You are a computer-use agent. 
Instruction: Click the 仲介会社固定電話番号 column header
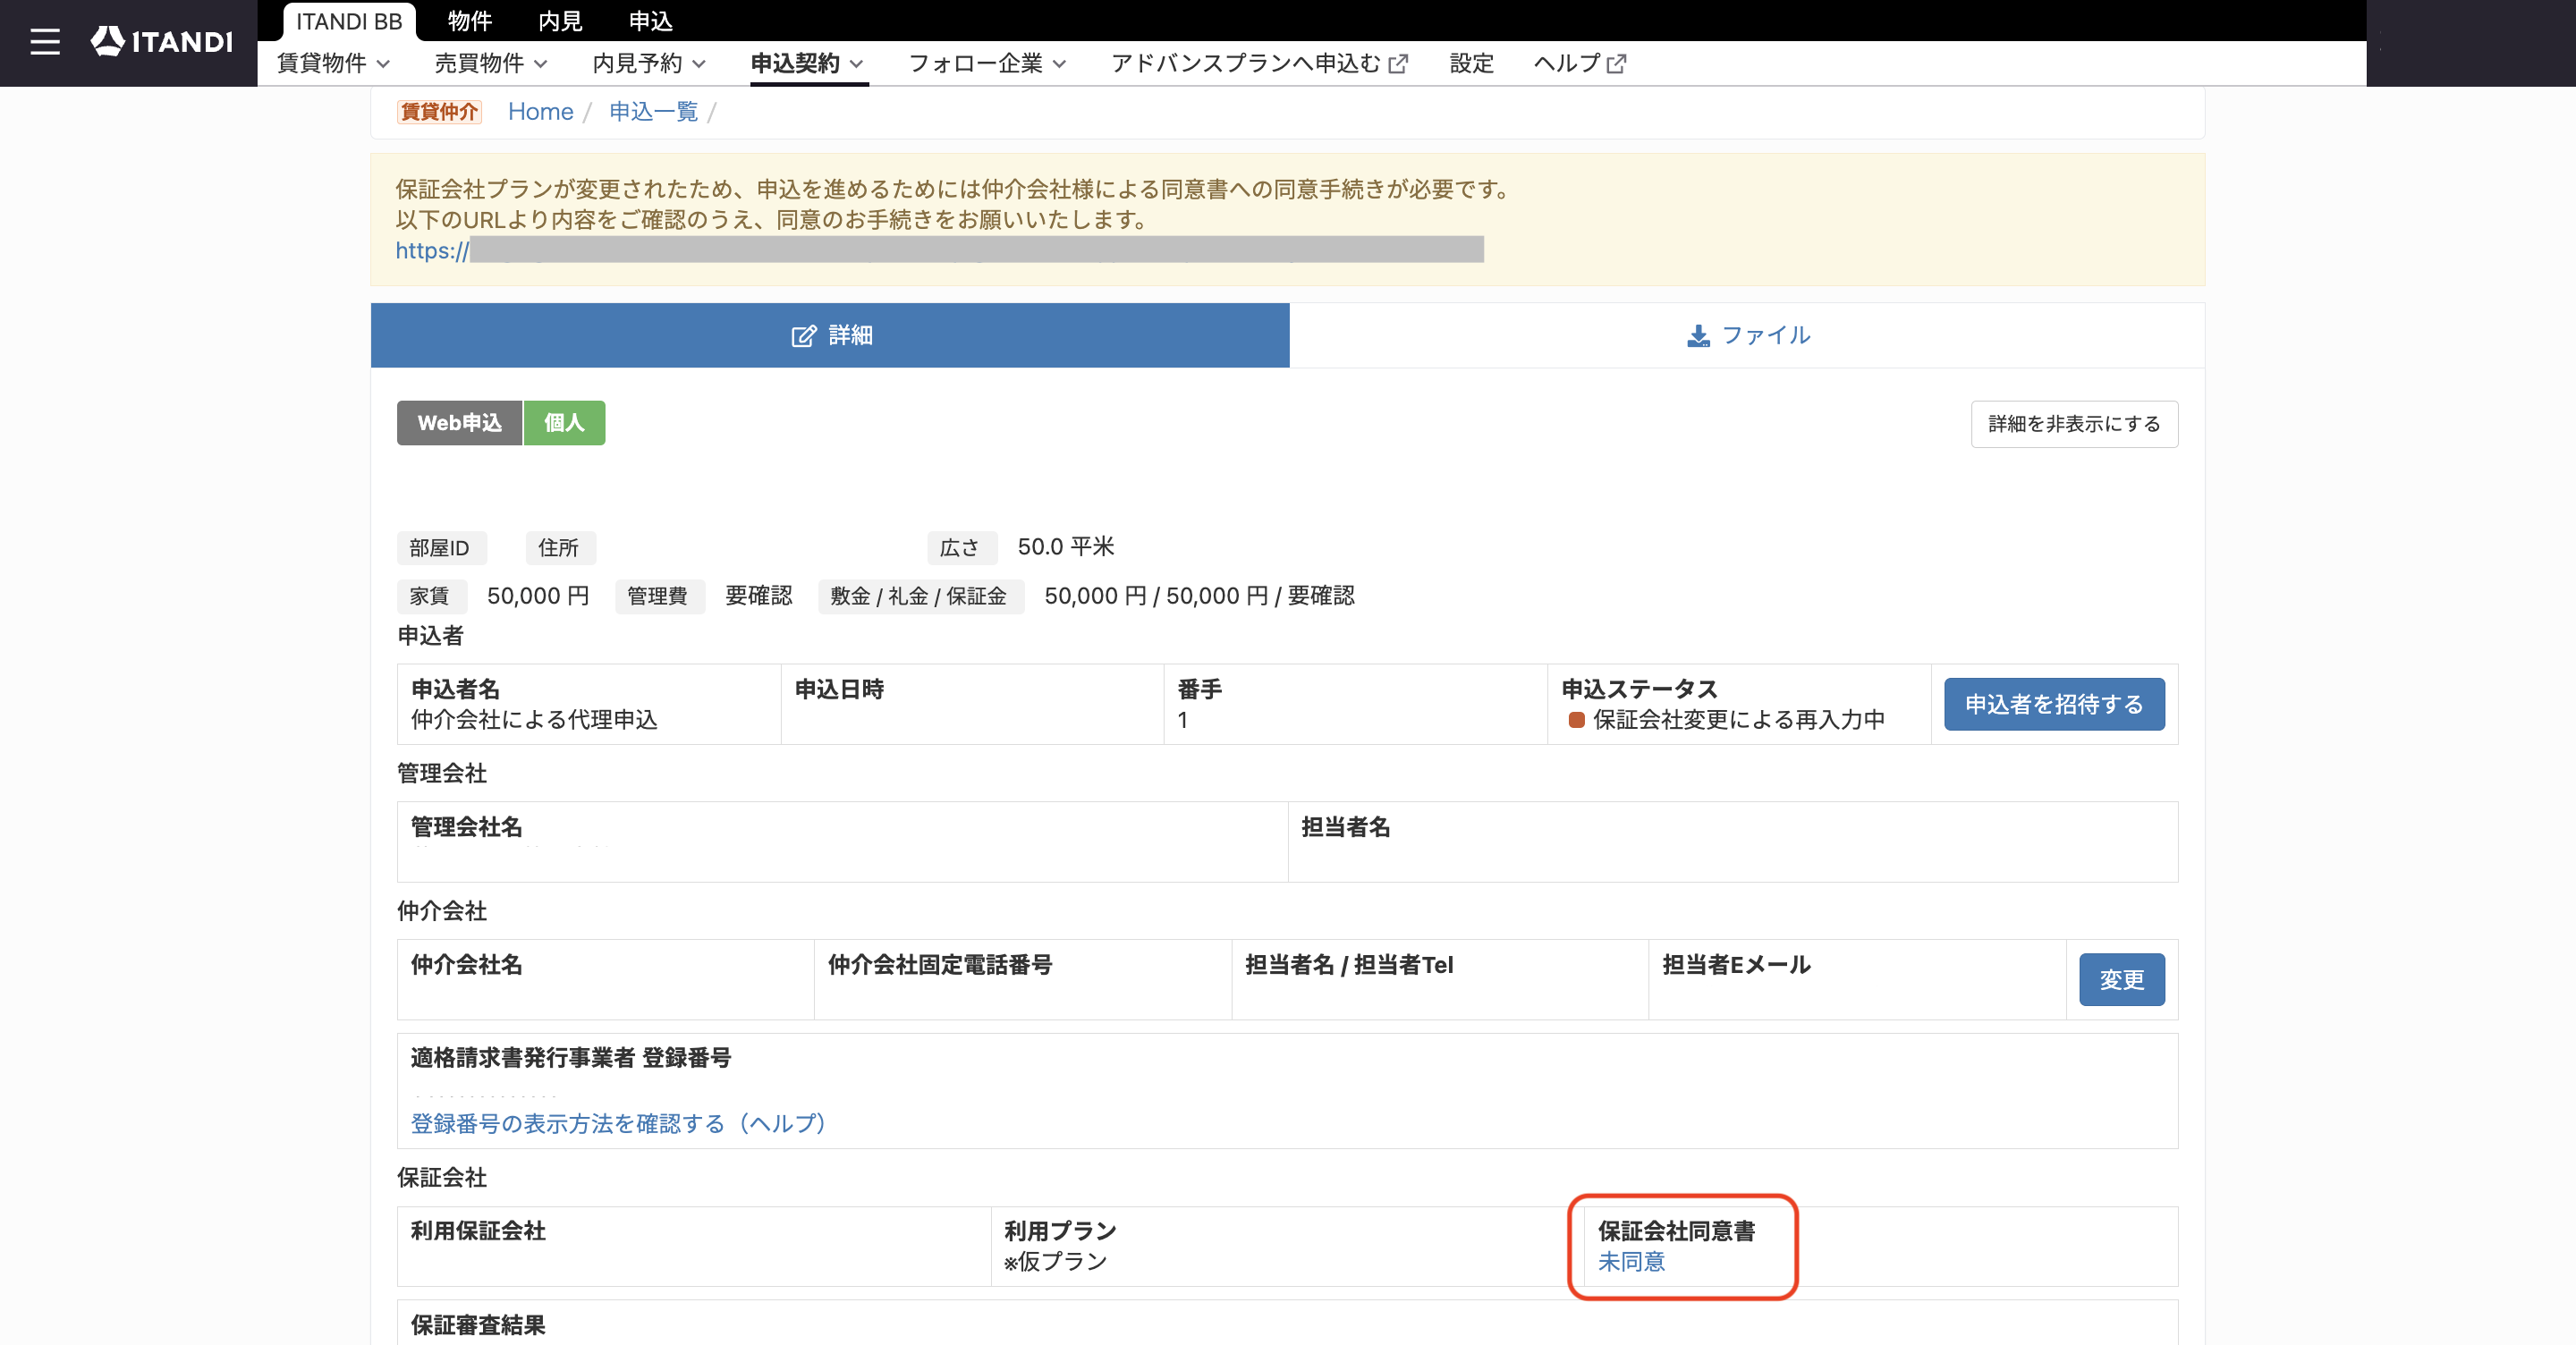click(940, 965)
